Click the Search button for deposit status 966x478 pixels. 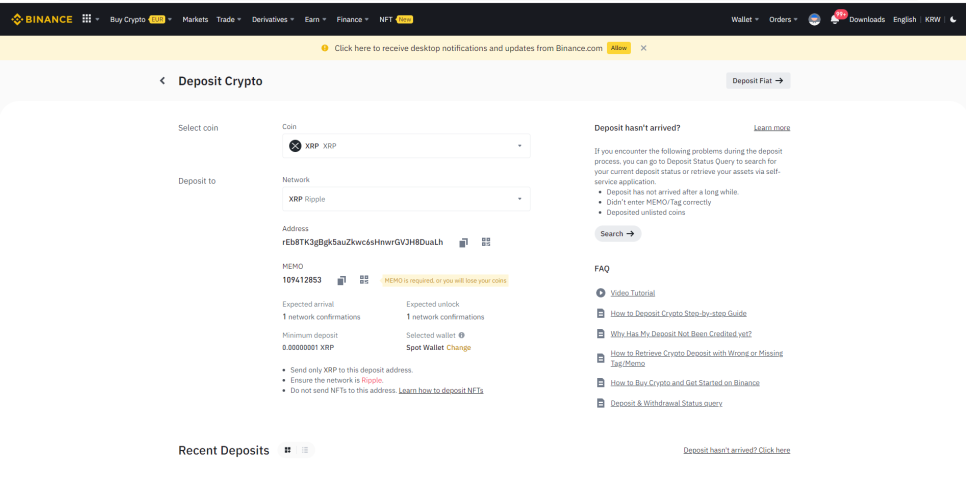(x=617, y=234)
